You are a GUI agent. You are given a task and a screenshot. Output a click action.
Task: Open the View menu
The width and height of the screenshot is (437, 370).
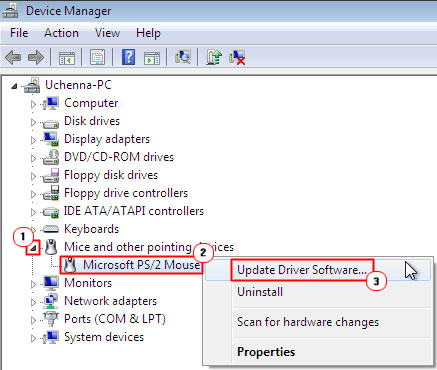tap(107, 33)
